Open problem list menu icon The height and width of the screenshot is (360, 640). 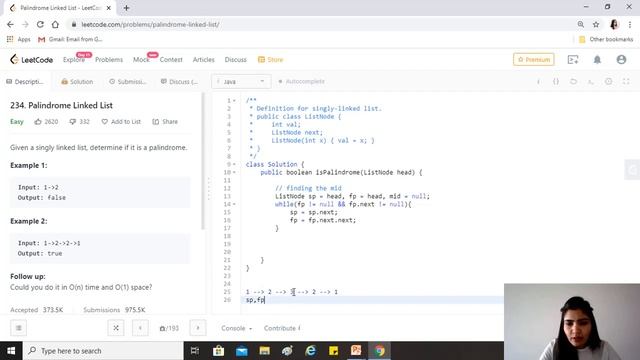pyautogui.click(x=18, y=328)
